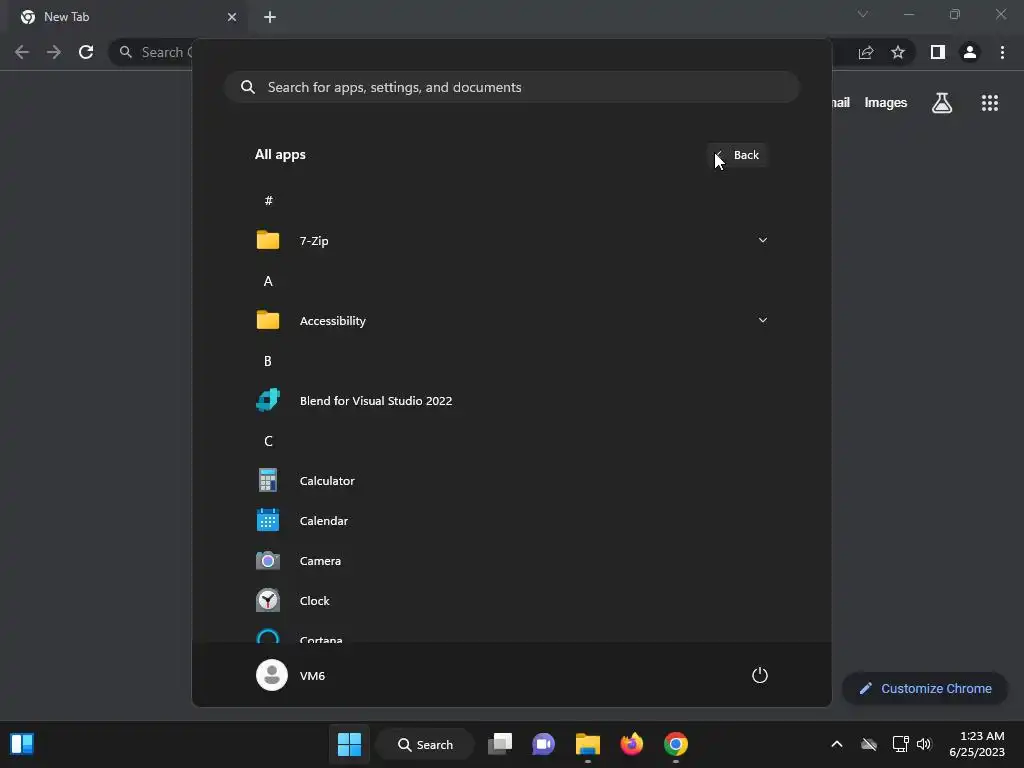Go back in Chrome with back arrow
Viewport: 1024px width, 768px height.
[x=22, y=52]
